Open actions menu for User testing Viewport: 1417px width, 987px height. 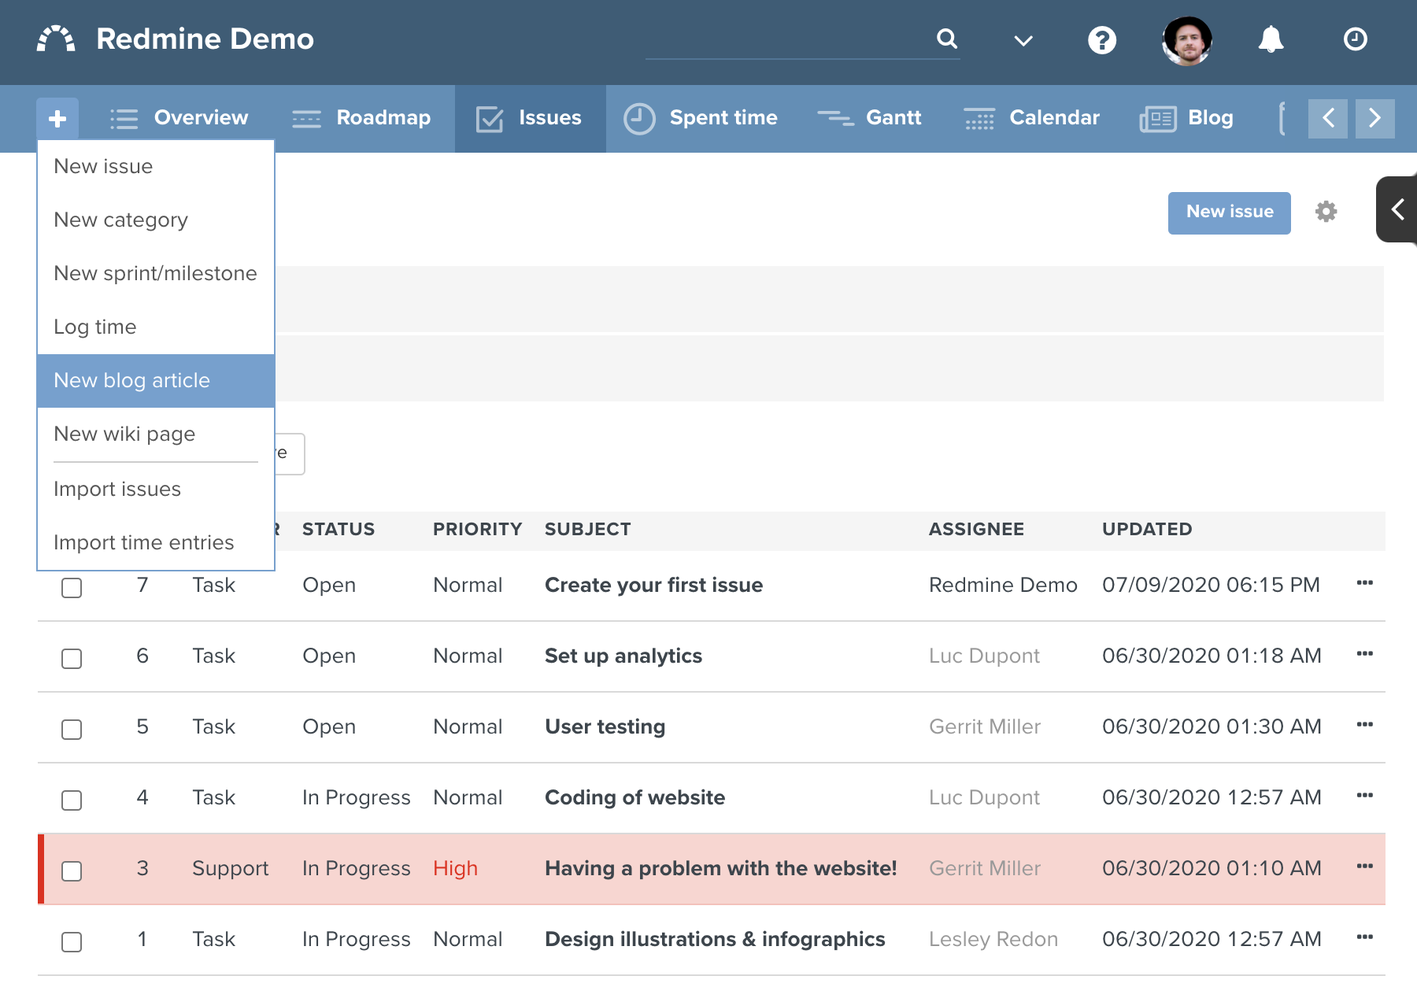click(x=1365, y=725)
